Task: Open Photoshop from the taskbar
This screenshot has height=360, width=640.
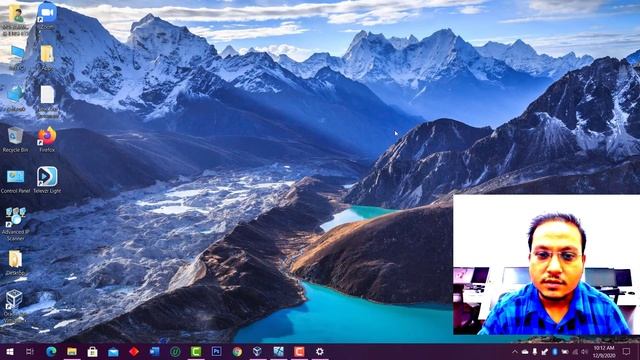Action: 216,351
